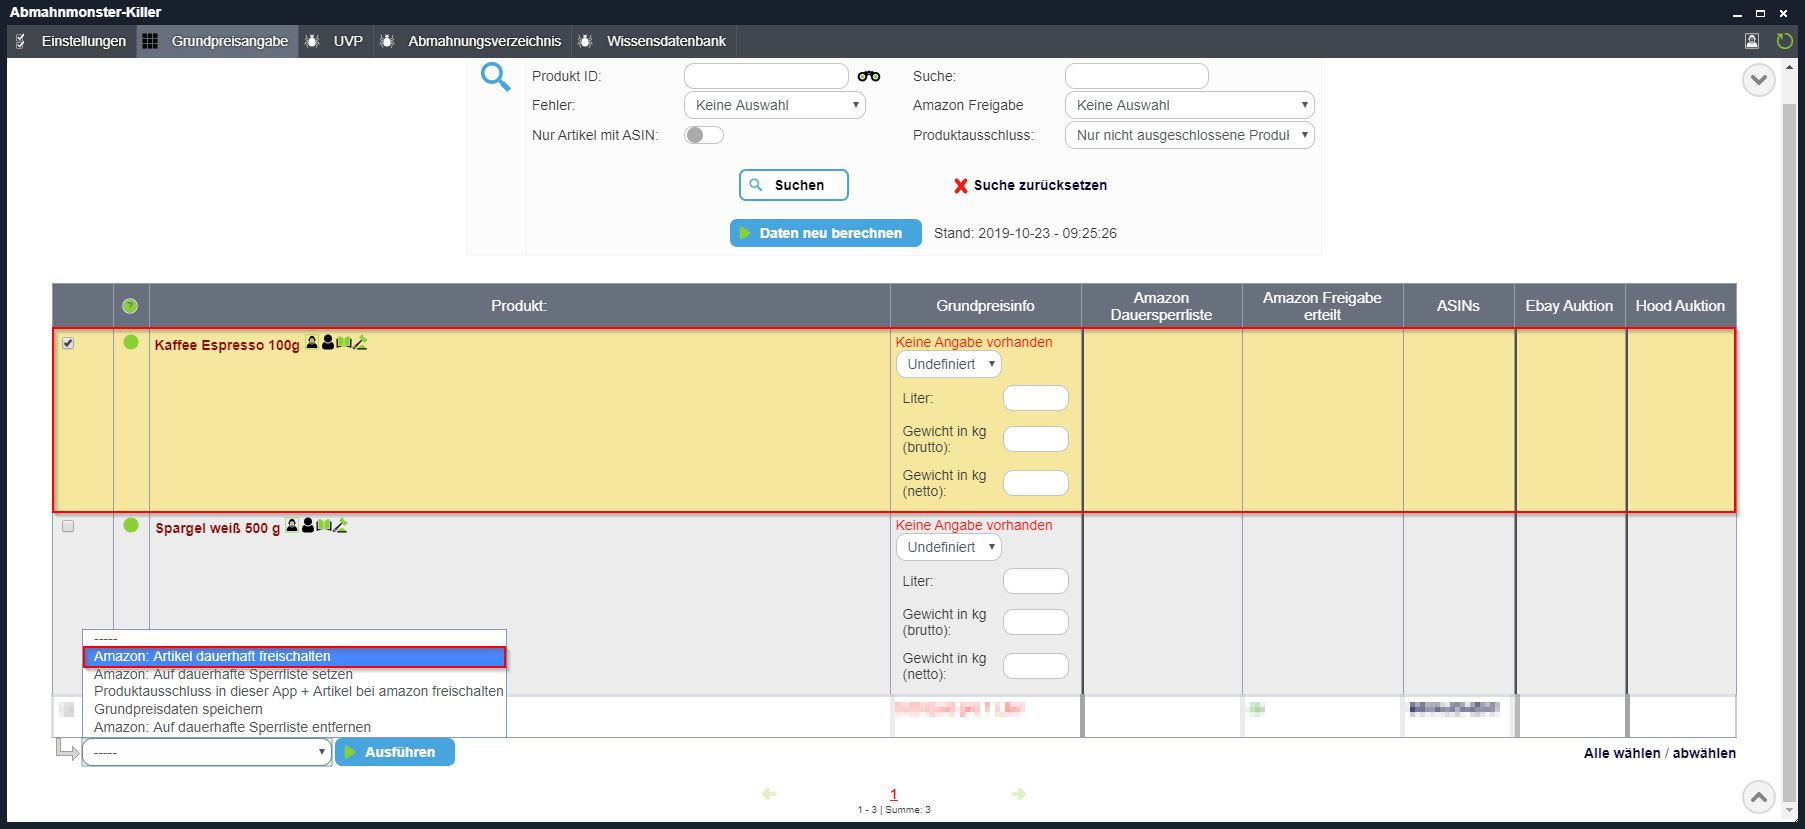Toggle the Nur Artikel mit ASIN switch
1805x829 pixels.
click(x=704, y=135)
